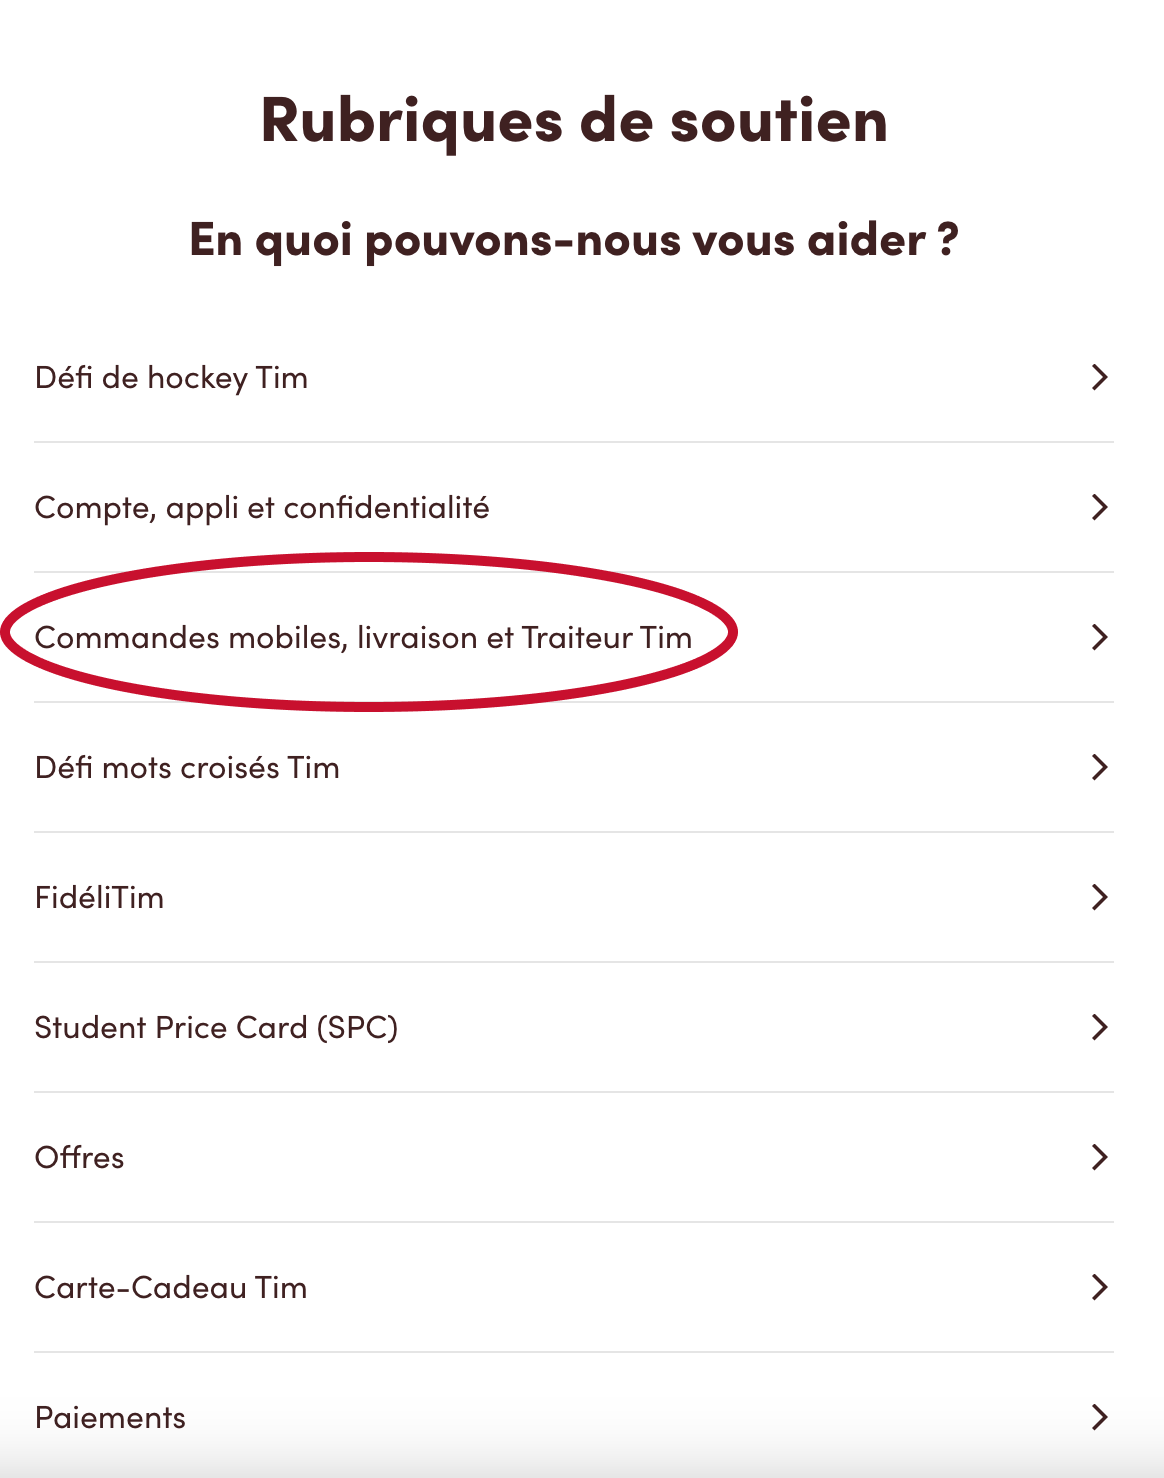This screenshot has height=1478, width=1164.
Task: Go to the FidéliTim support topic
Action: [99, 898]
